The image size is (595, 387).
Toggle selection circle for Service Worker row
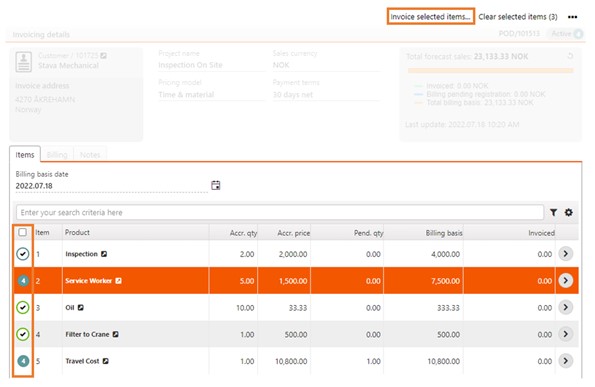pyautogui.click(x=23, y=281)
